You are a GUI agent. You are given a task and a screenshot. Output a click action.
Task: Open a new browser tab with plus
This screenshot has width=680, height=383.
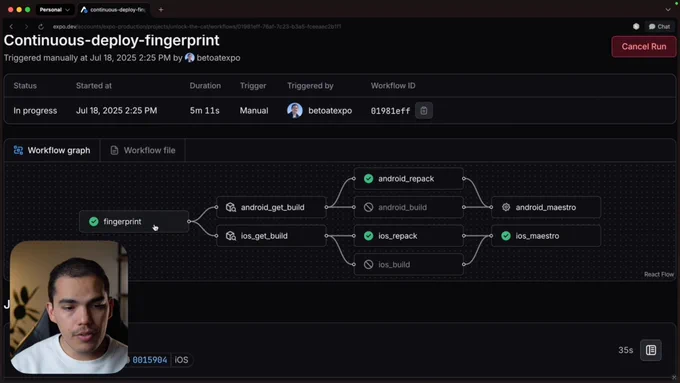pyautogui.click(x=161, y=10)
